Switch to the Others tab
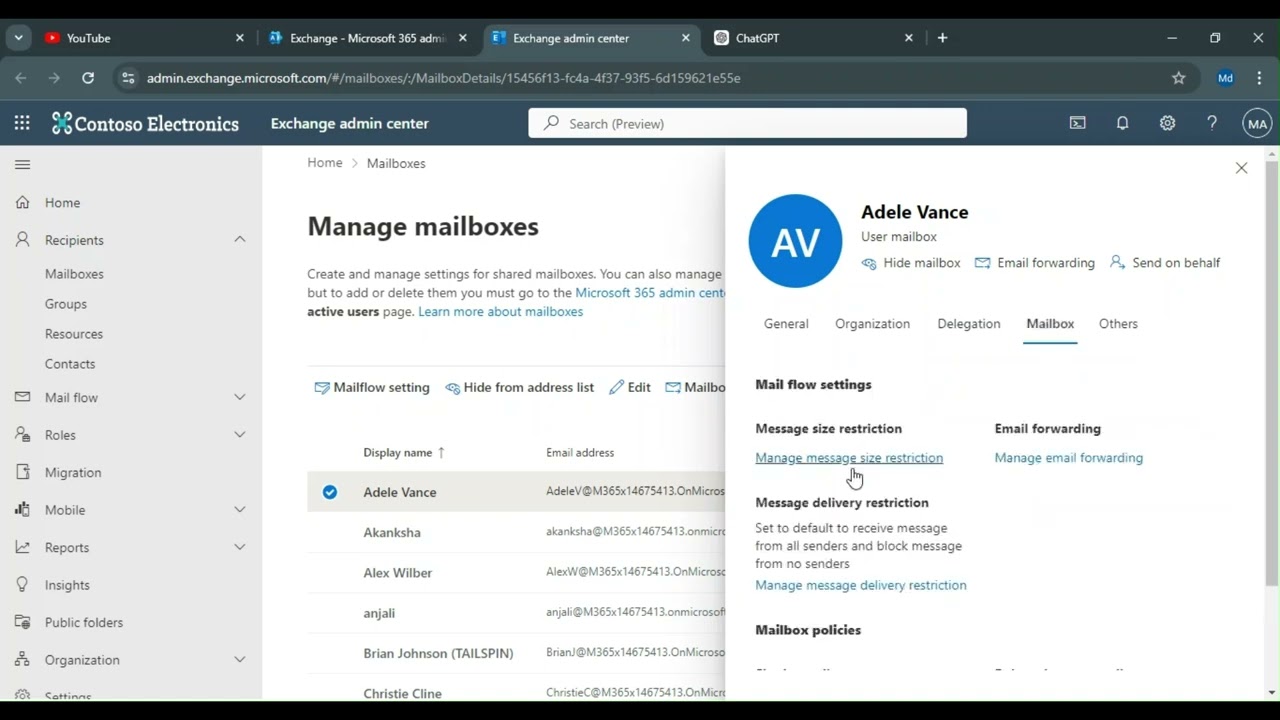 click(x=1118, y=324)
